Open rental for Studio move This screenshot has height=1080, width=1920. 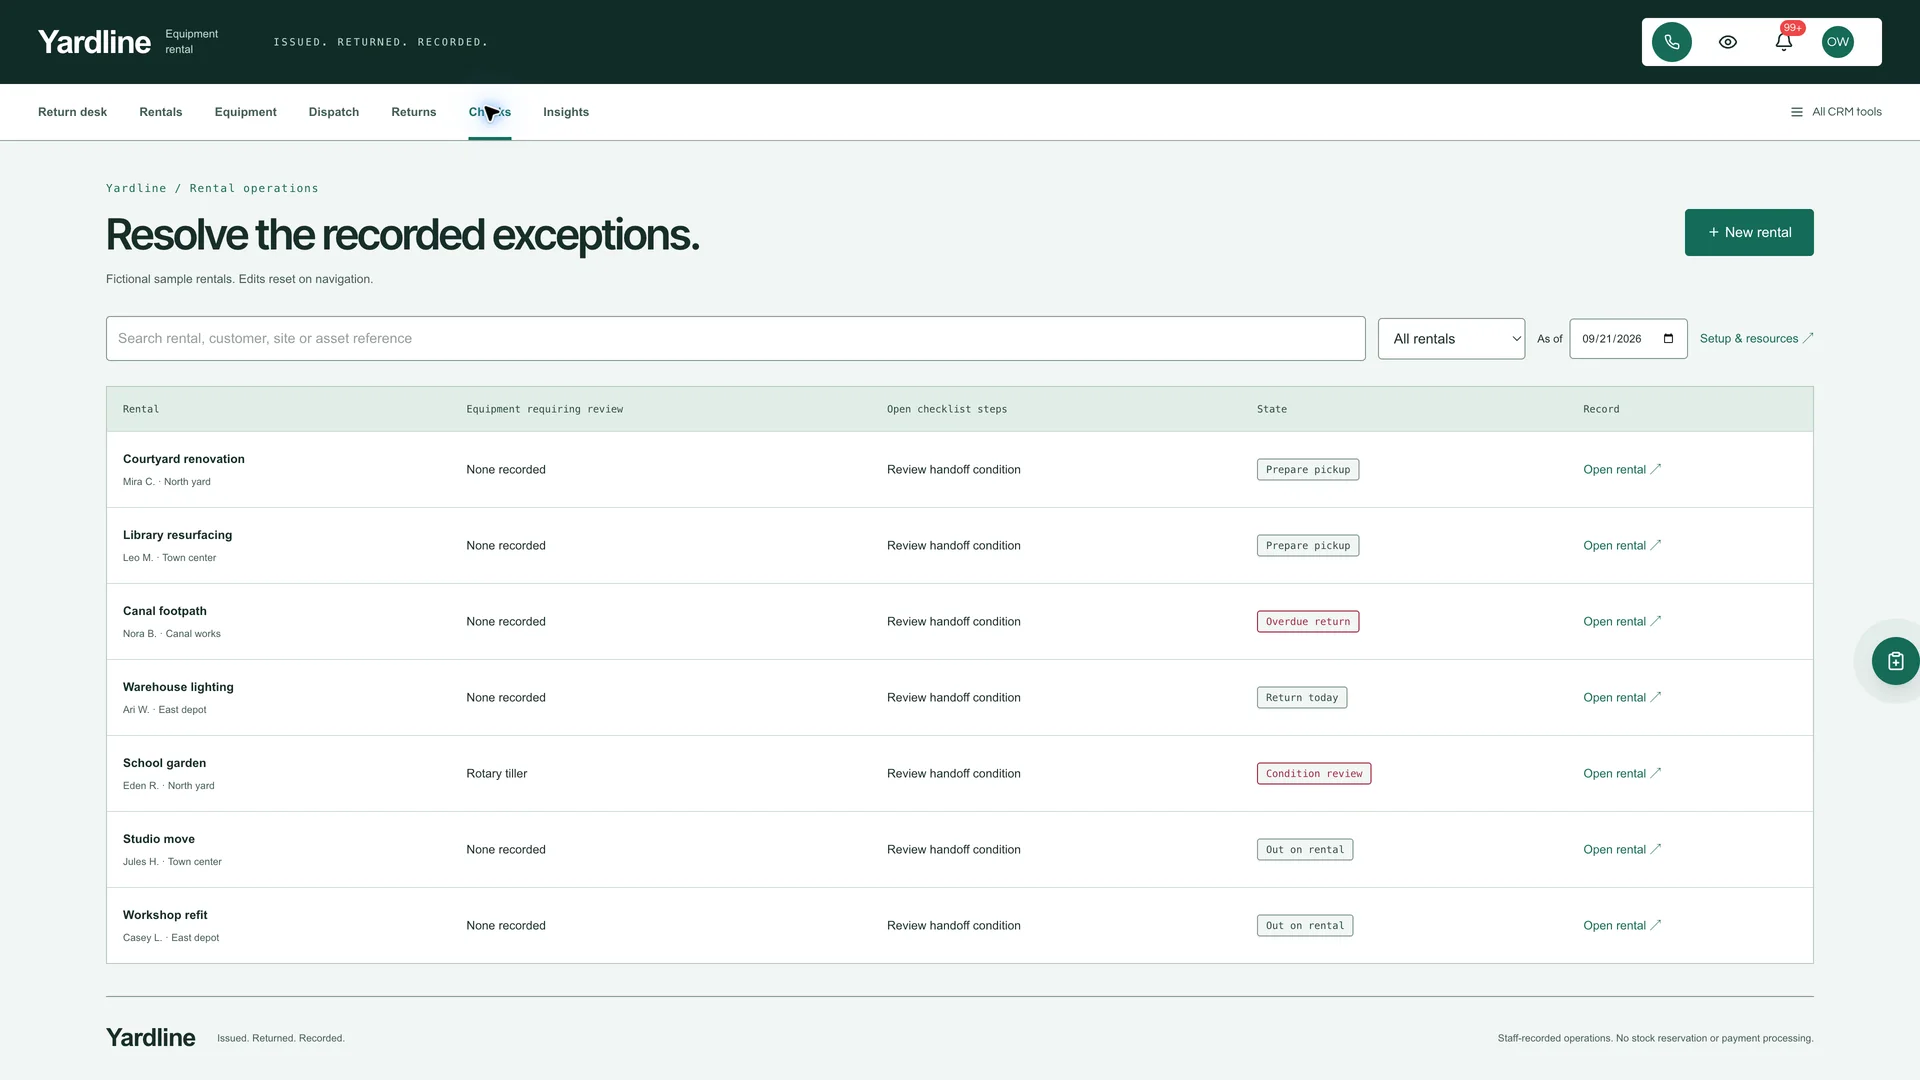tap(1621, 849)
